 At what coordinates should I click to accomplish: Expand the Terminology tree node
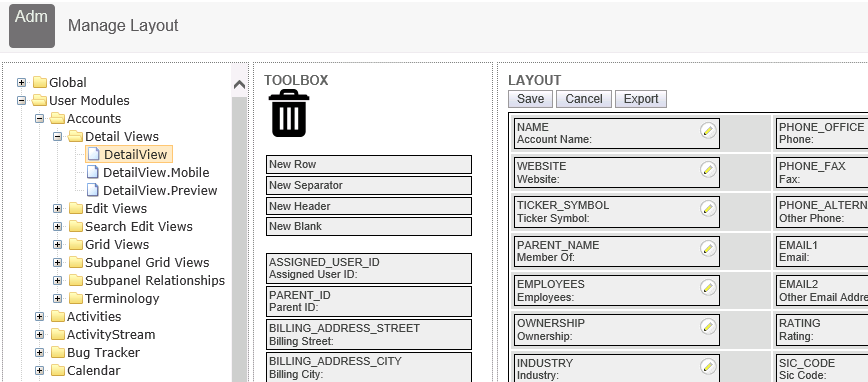click(x=58, y=298)
